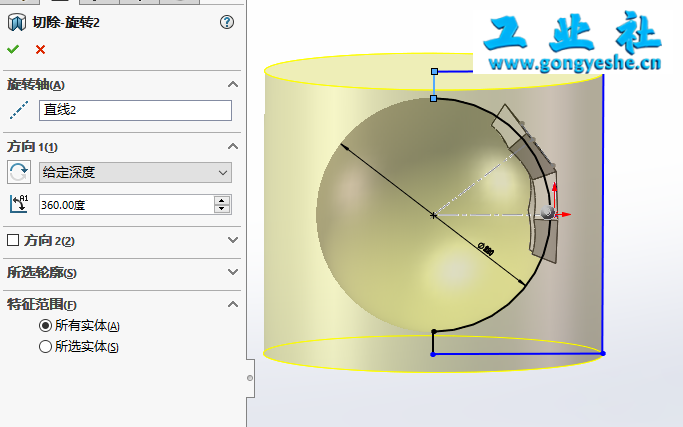Viewport: 683px width, 427px height.
Task: Click the red triad origin handle
Action: click(548, 213)
